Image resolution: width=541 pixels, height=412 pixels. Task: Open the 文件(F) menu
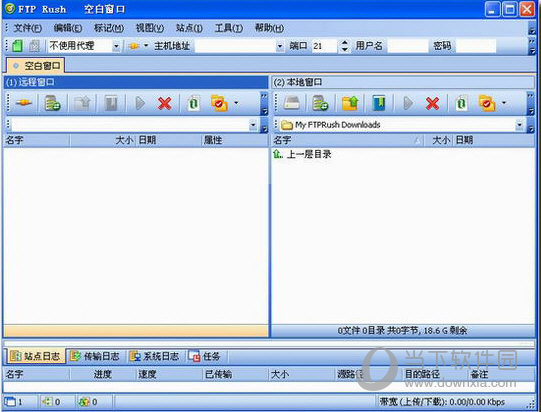(28, 28)
